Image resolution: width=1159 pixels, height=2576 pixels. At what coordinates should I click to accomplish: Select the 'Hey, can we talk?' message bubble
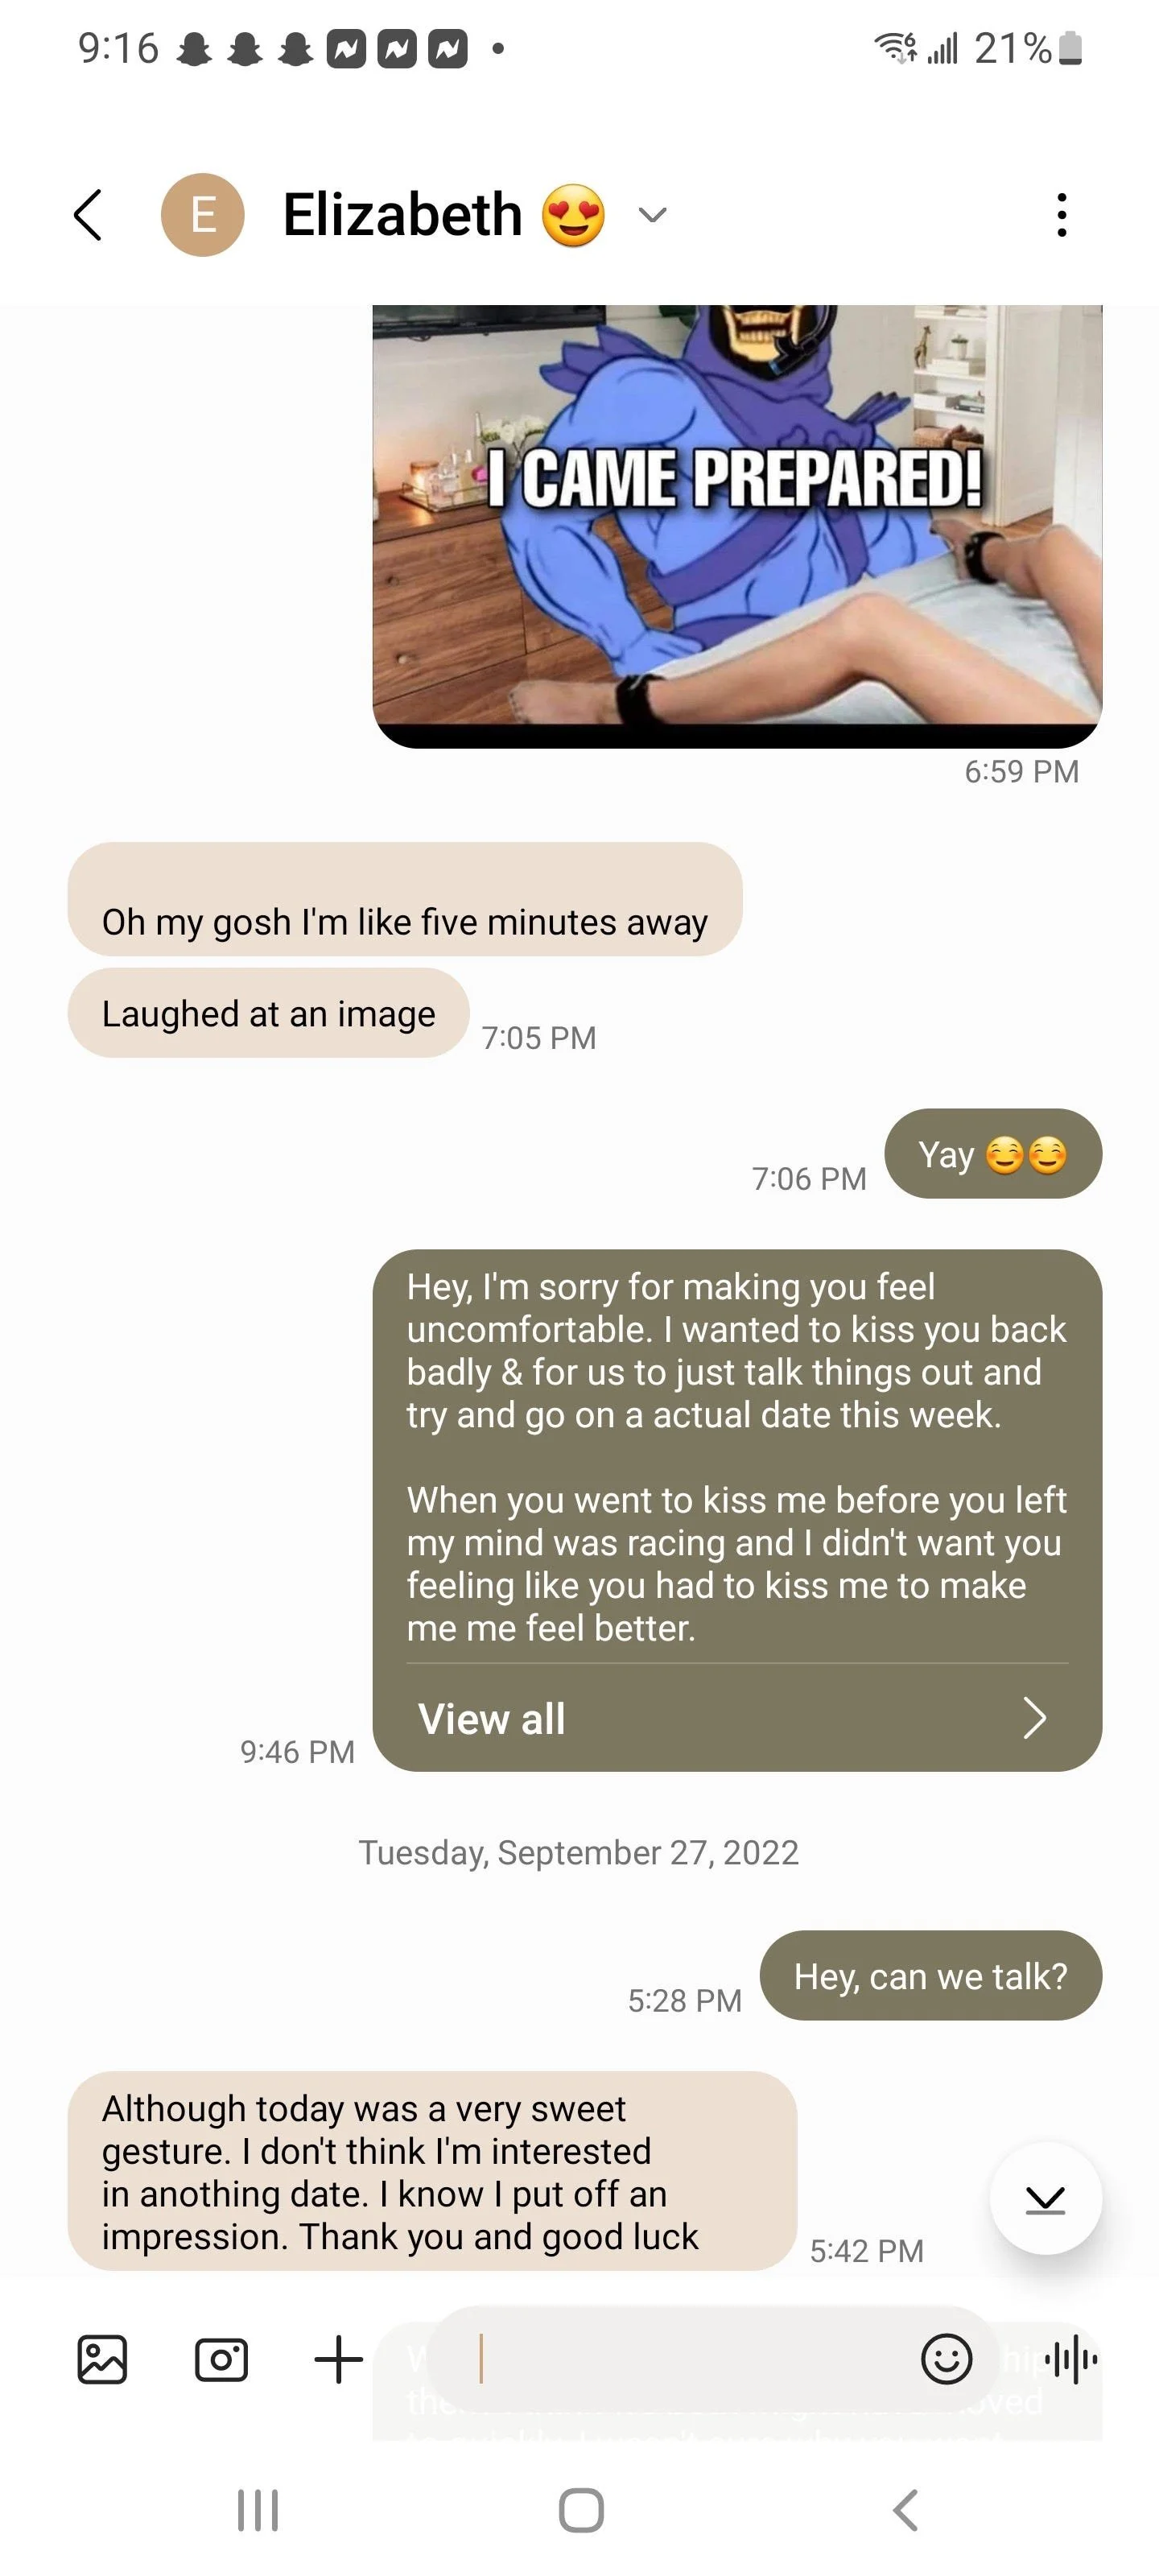(x=931, y=1976)
